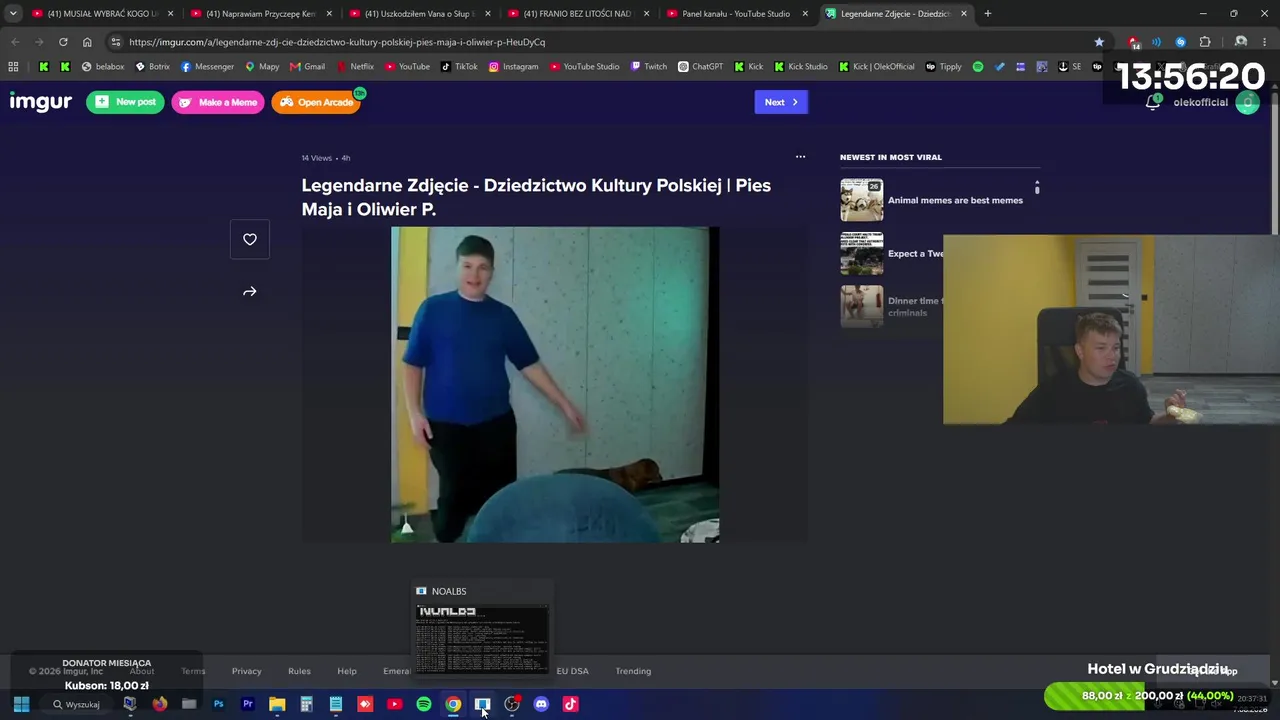The height and width of the screenshot is (720, 1280).
Task: Open Photoshop from the taskbar
Action: coord(218,704)
